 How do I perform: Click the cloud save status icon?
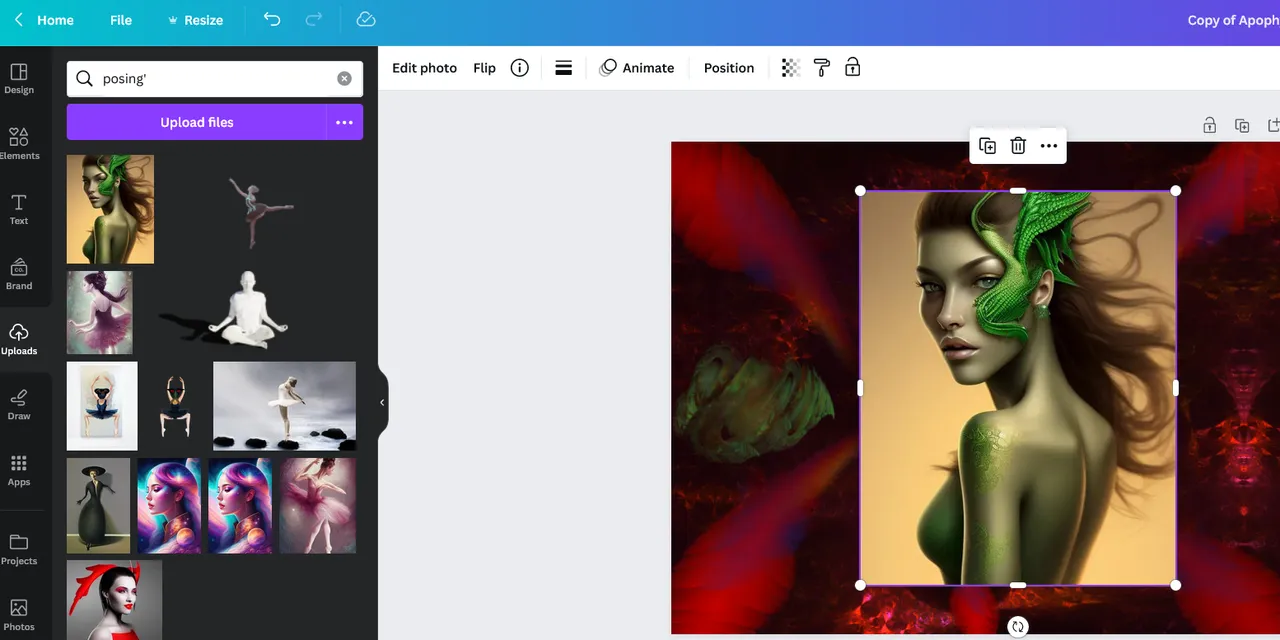[366, 20]
